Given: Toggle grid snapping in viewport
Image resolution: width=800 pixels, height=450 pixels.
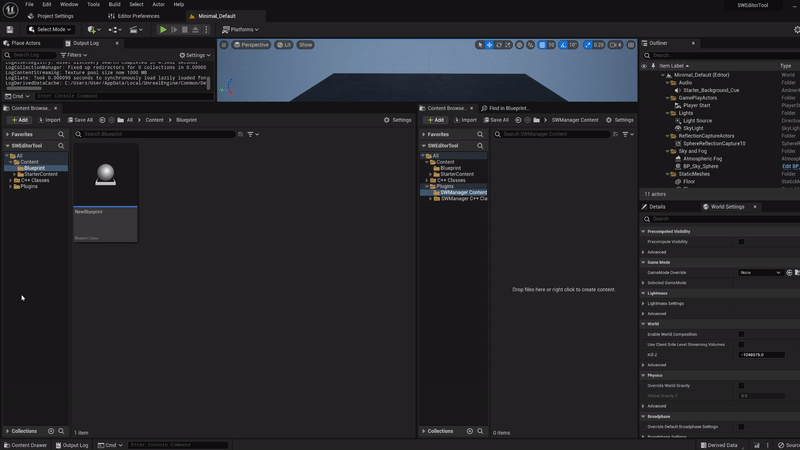Looking at the screenshot, I should tap(542, 45).
